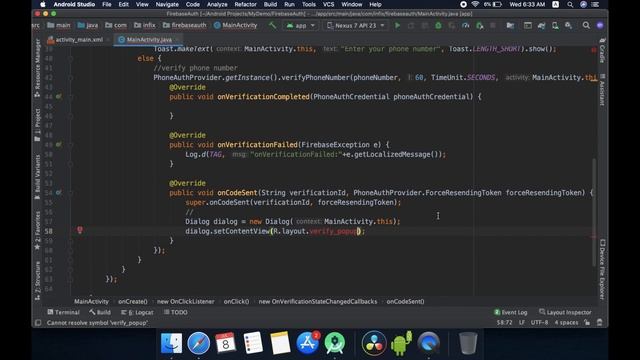
Task: Click the Stop square icon in toolbar
Action: pos(493,25)
